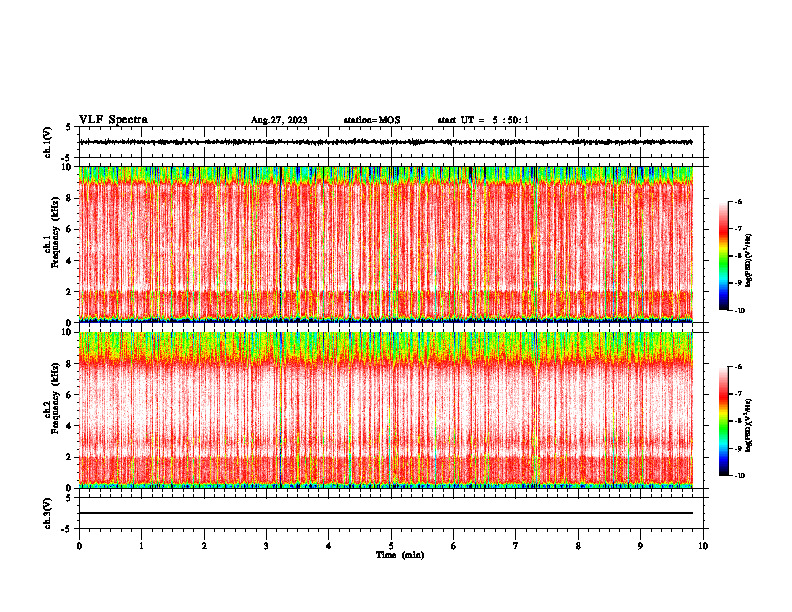792x612 pixels.
Task: Click the '-10' label on ch.2 color bar
Action: [739, 475]
